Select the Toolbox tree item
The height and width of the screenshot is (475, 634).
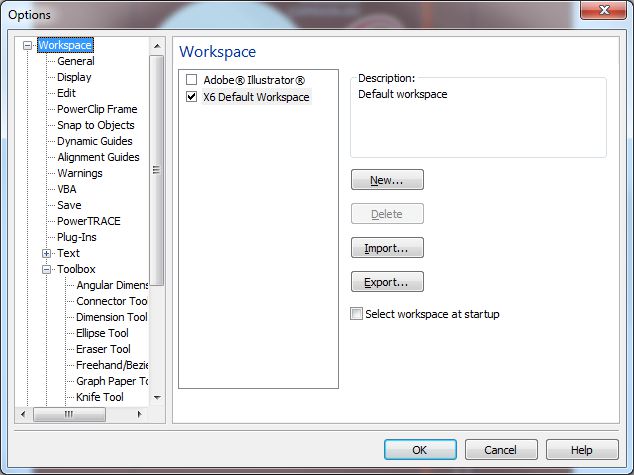click(x=76, y=269)
